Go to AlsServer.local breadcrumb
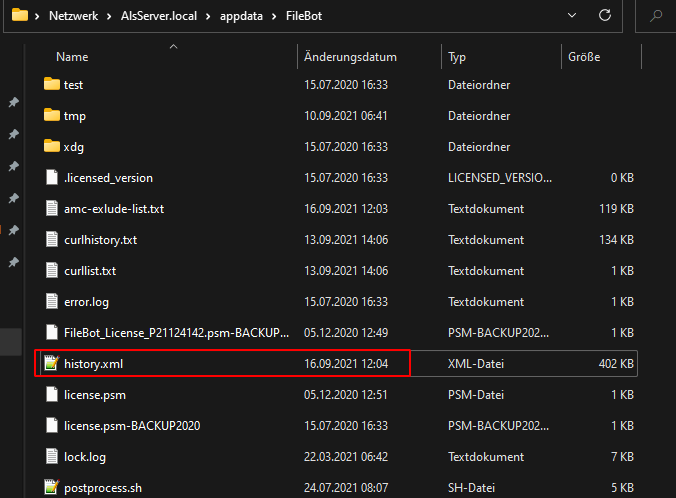The width and height of the screenshot is (676, 498). point(159,16)
